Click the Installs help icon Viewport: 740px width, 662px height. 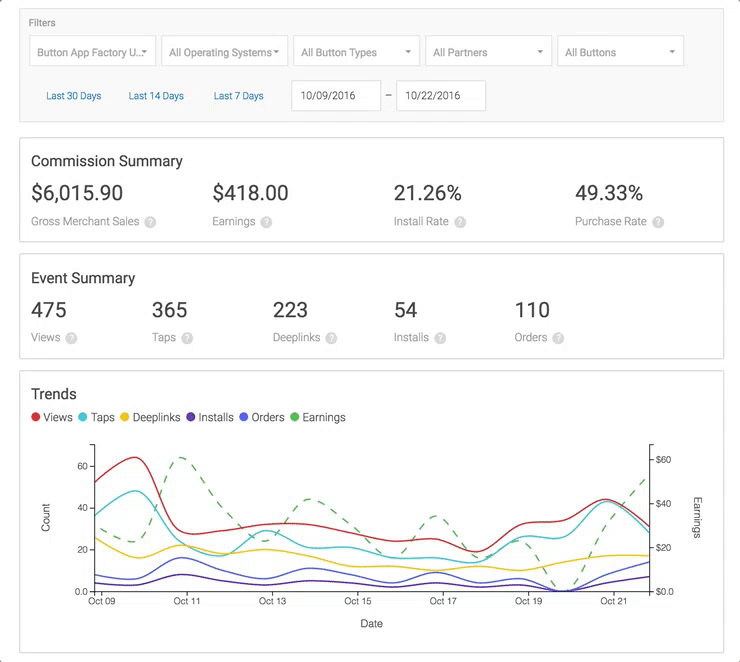[440, 338]
